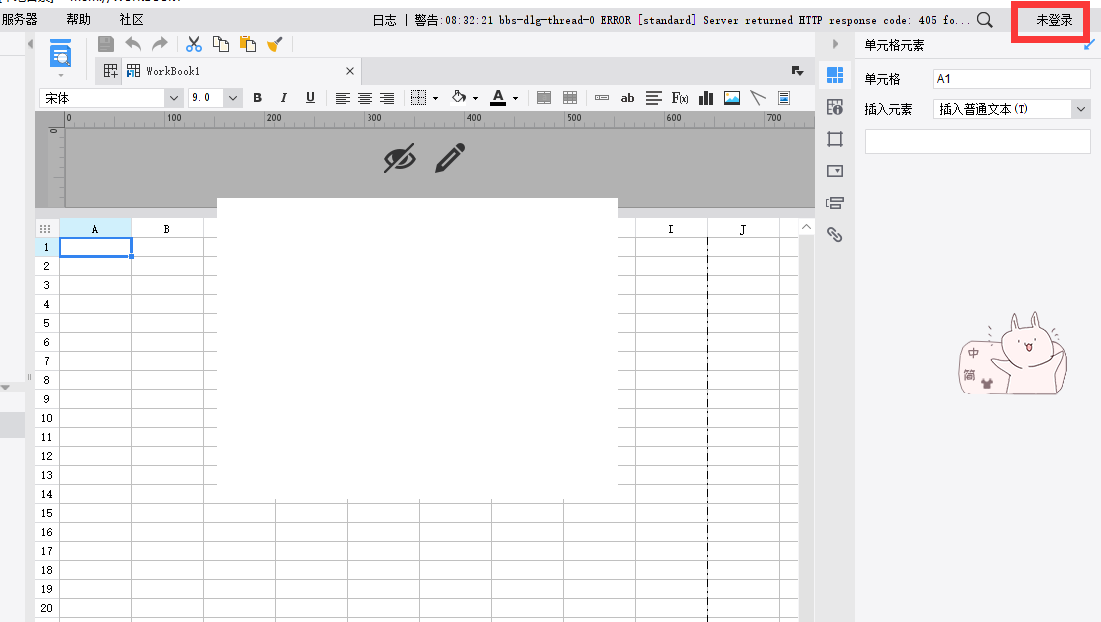Center align cell text
1101x622 pixels.
pos(364,98)
